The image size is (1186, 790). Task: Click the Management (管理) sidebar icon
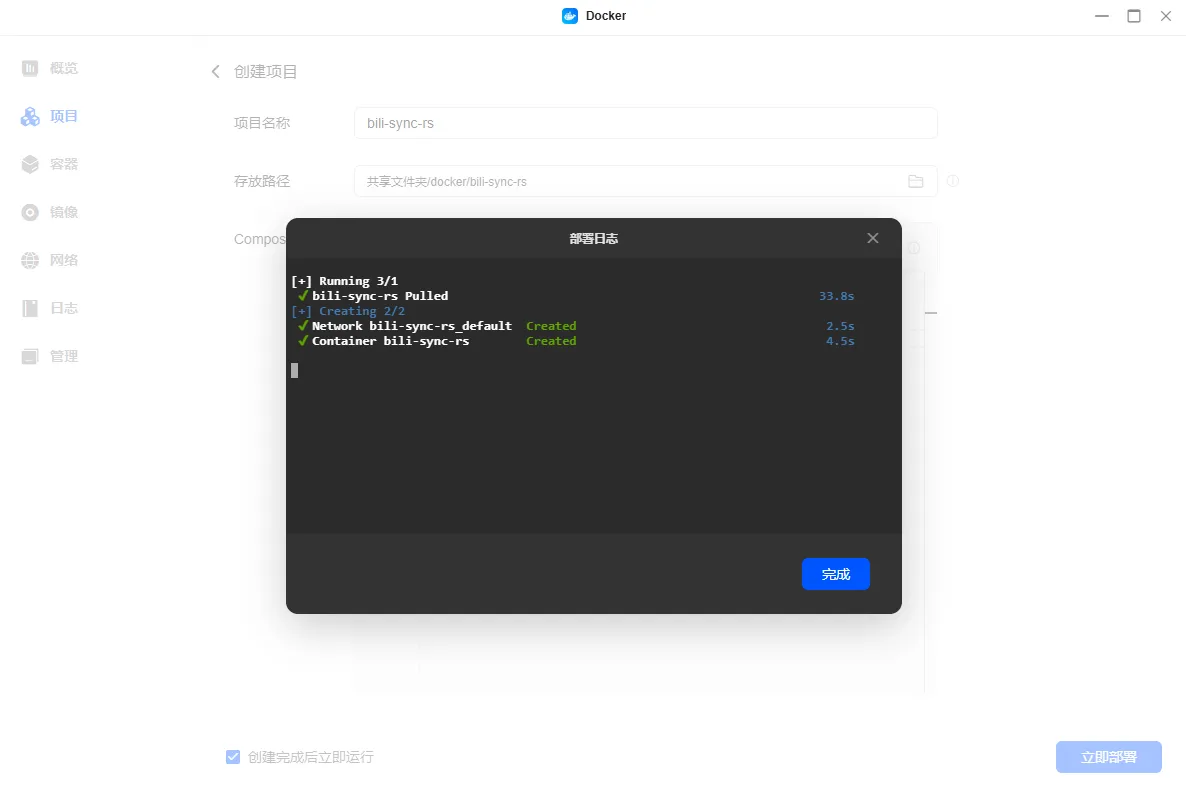[x=30, y=356]
